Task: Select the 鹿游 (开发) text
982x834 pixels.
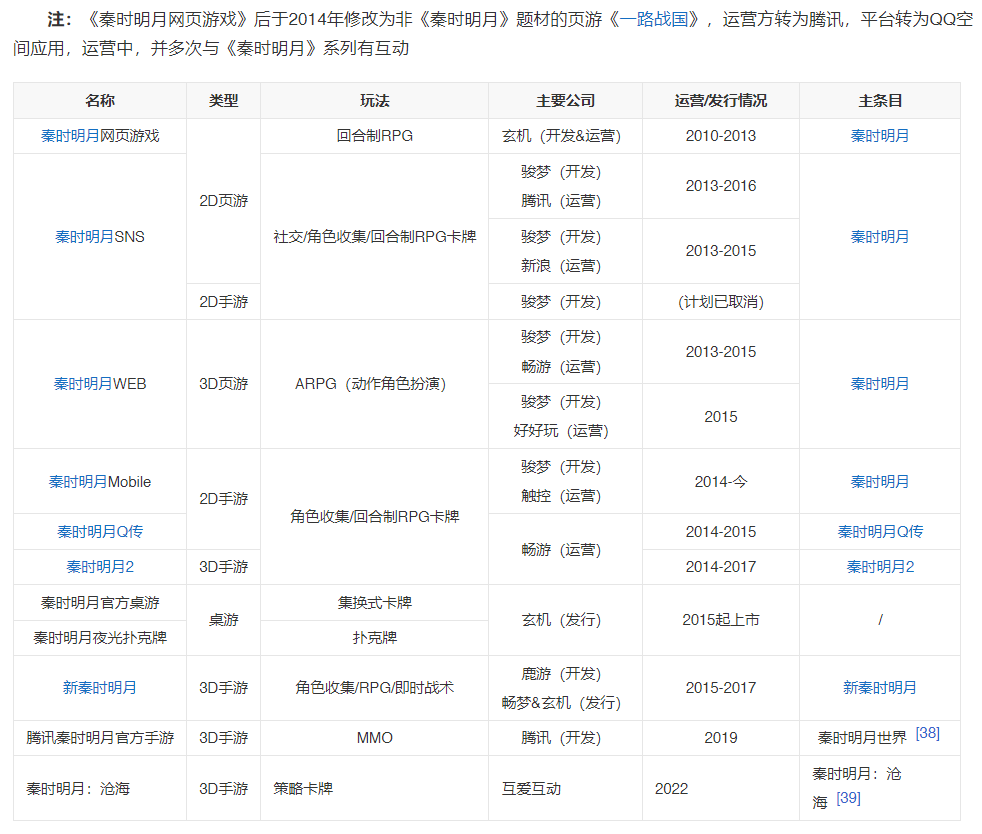Action: 561,674
